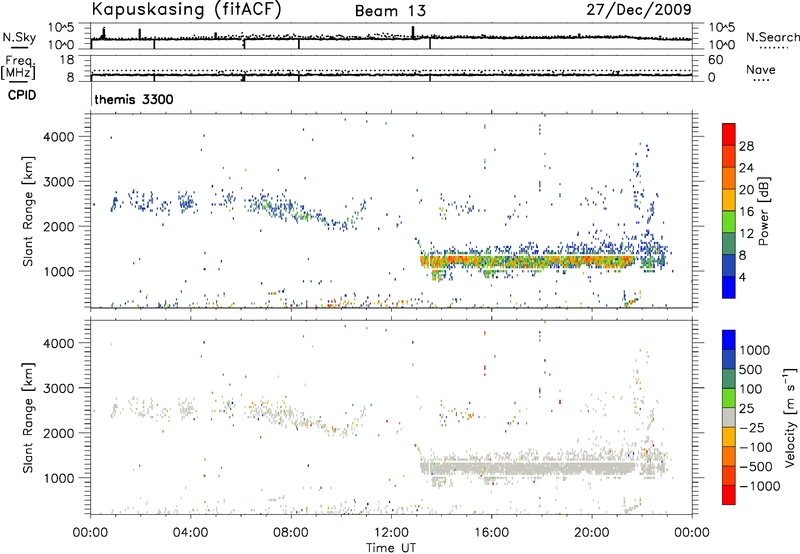The image size is (800, 554).
Task: Click the Kapuskasing (fitACF) title
Action: (187, 10)
